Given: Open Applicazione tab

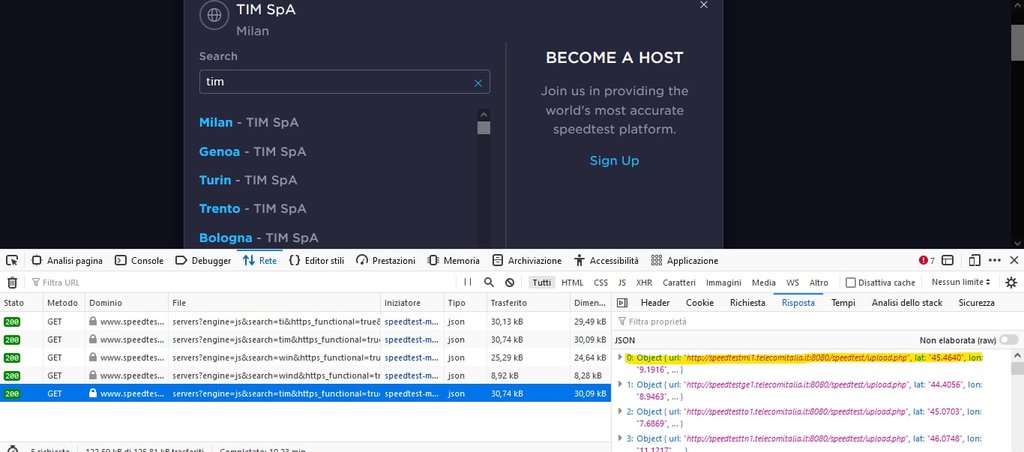Looking at the screenshot, I should pos(684,261).
